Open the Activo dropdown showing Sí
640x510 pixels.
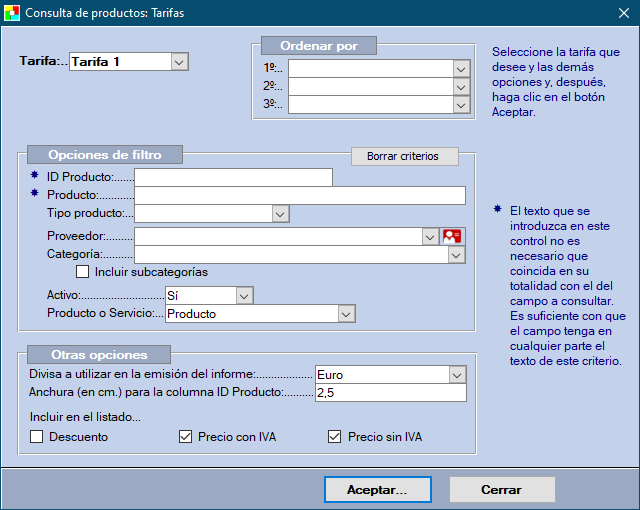[244, 296]
